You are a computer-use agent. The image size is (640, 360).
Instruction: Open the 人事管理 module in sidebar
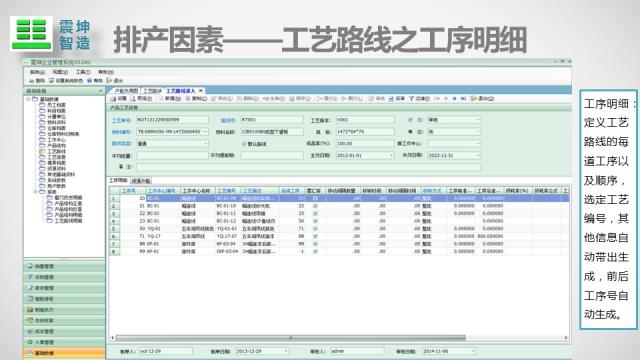tap(64, 342)
